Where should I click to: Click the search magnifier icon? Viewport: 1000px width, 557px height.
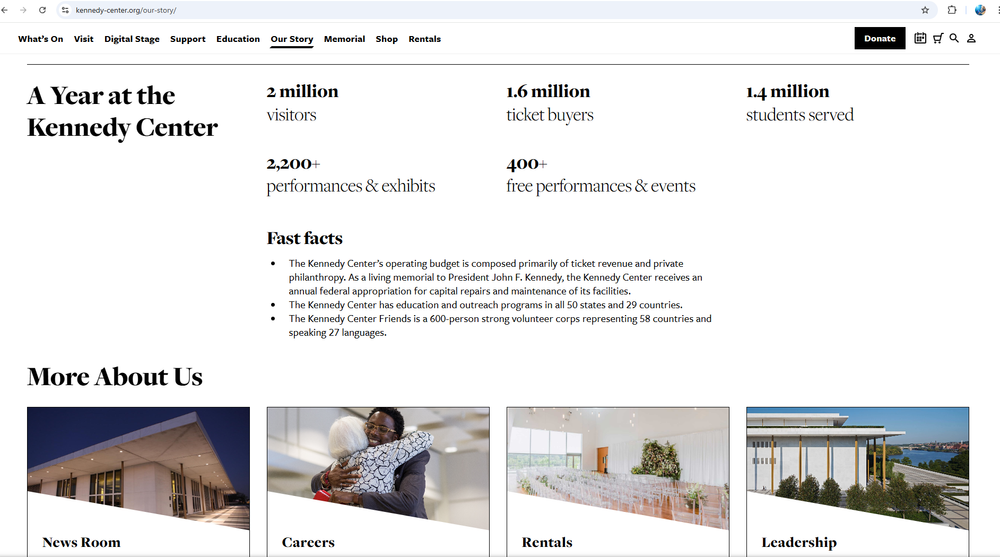954,39
